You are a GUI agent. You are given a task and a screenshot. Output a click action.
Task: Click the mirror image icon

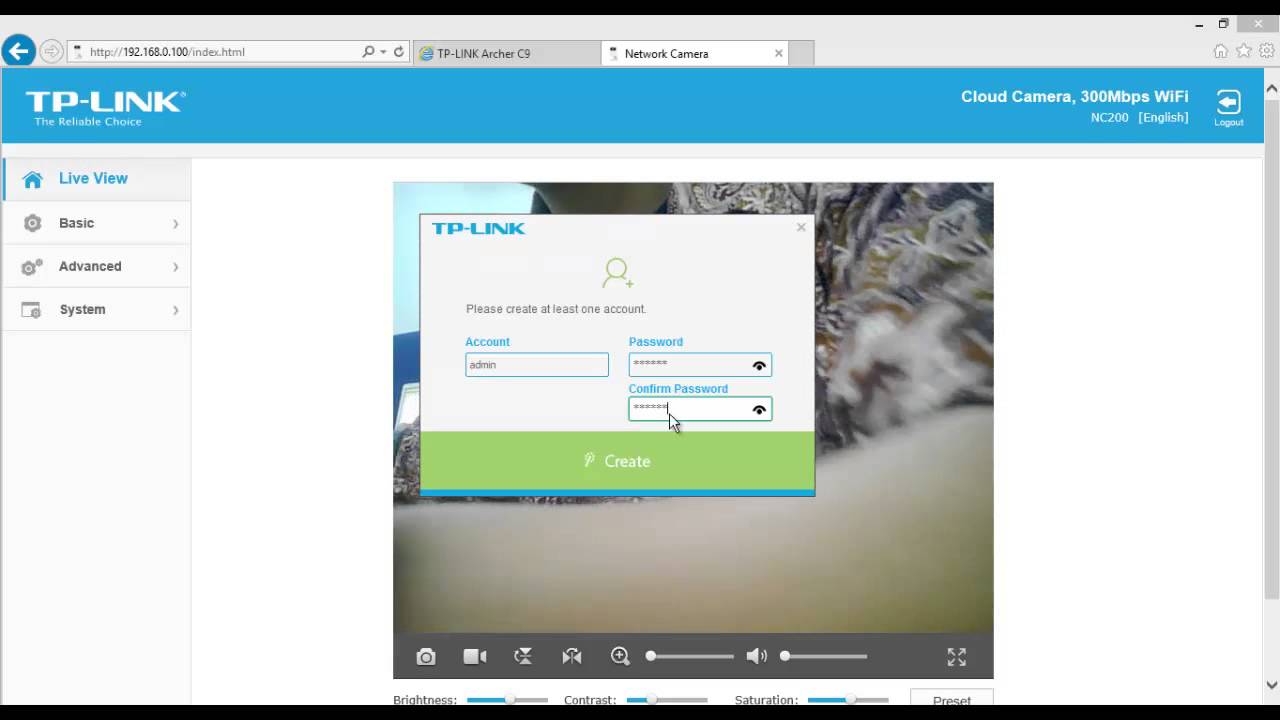[572, 656]
